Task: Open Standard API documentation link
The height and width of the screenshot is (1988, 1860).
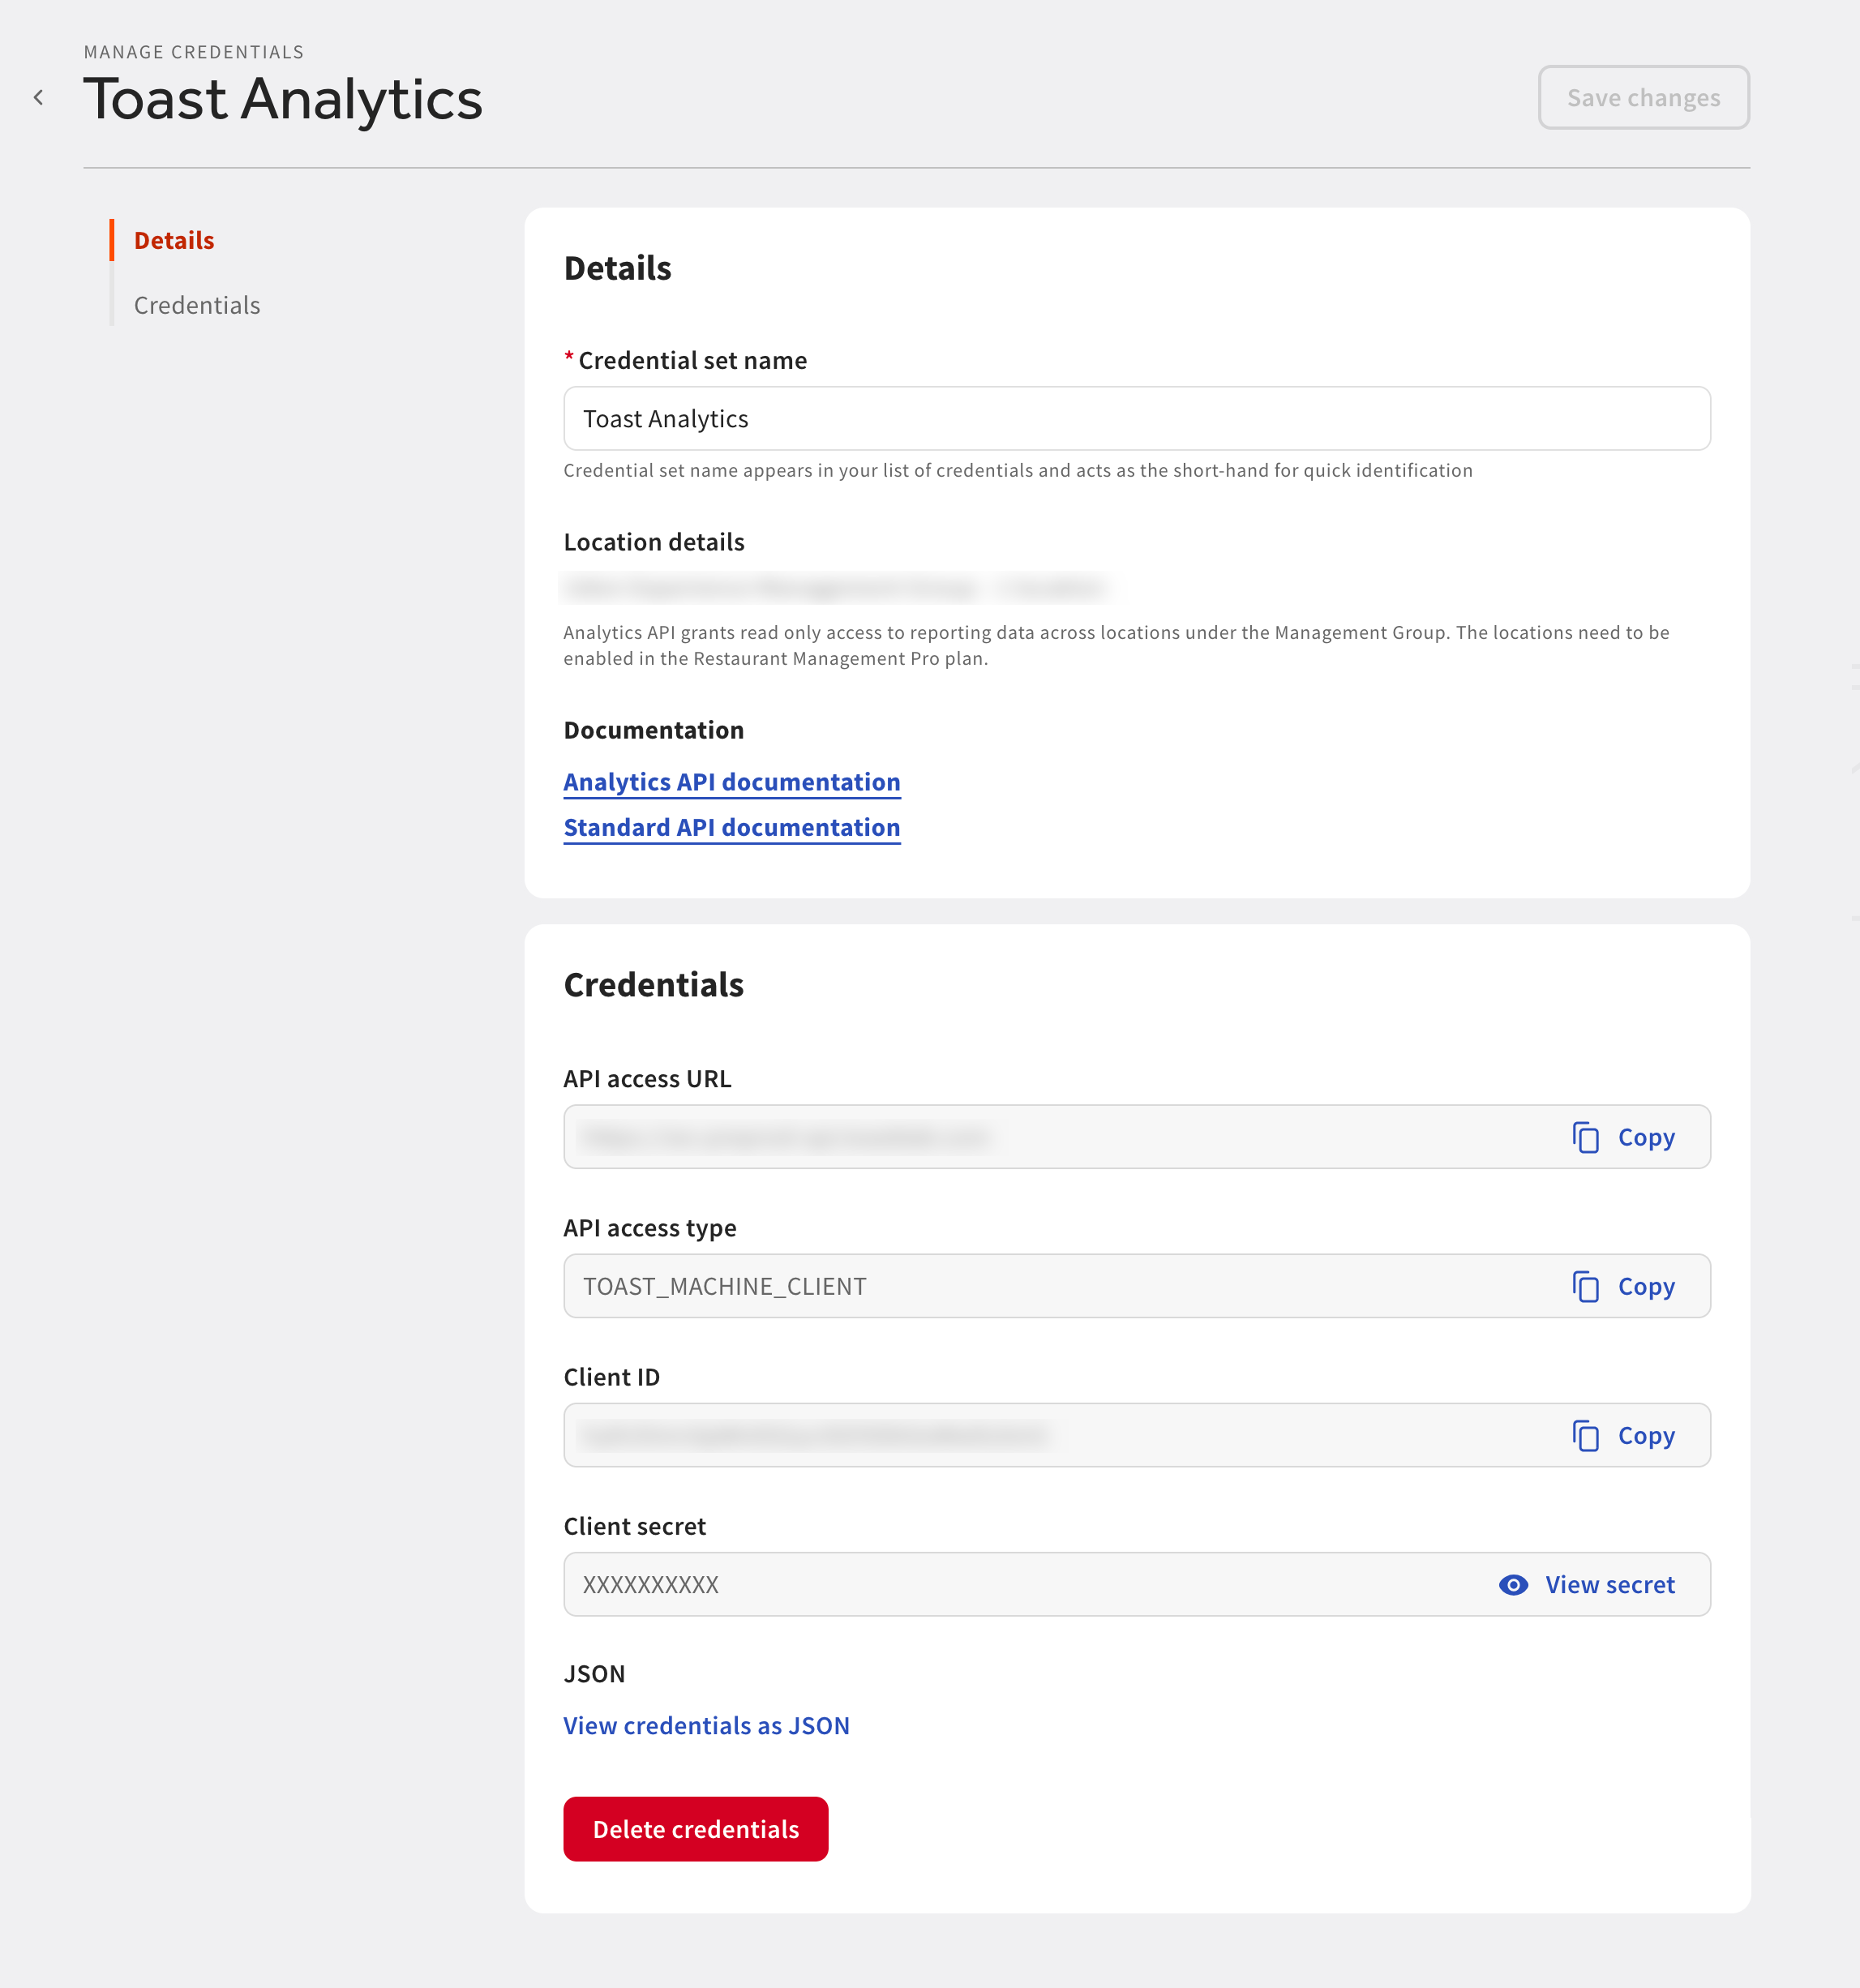Action: point(732,828)
